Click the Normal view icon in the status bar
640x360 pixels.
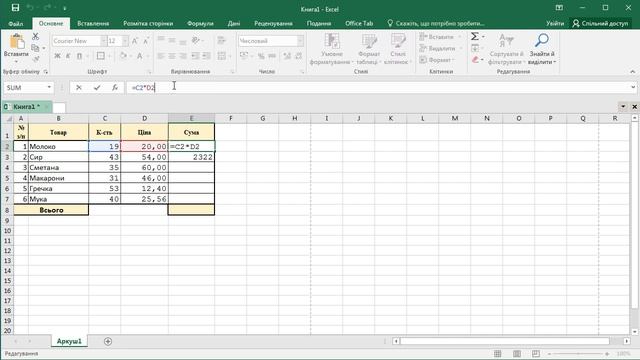[x=497, y=353]
